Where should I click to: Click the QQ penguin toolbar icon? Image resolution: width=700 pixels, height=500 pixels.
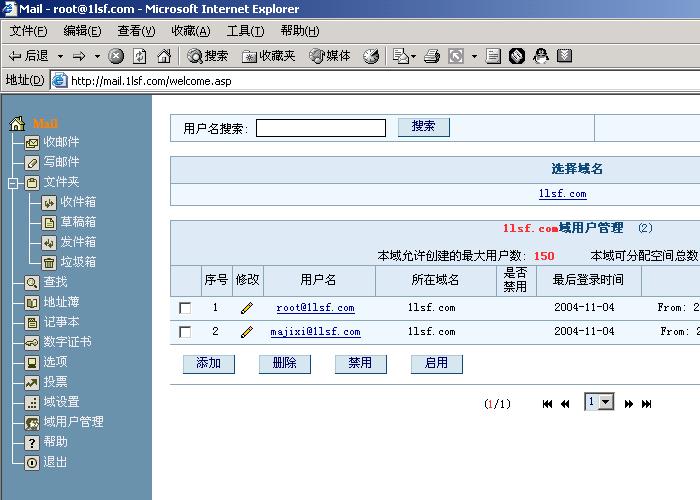541,56
